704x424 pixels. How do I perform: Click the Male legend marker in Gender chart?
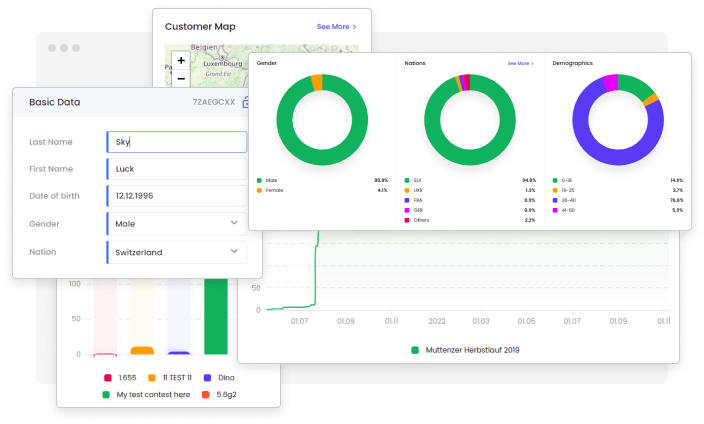259,180
